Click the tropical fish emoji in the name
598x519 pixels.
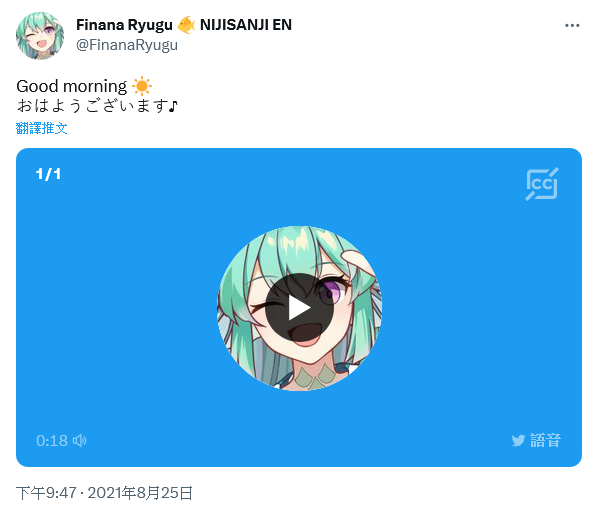click(x=186, y=25)
